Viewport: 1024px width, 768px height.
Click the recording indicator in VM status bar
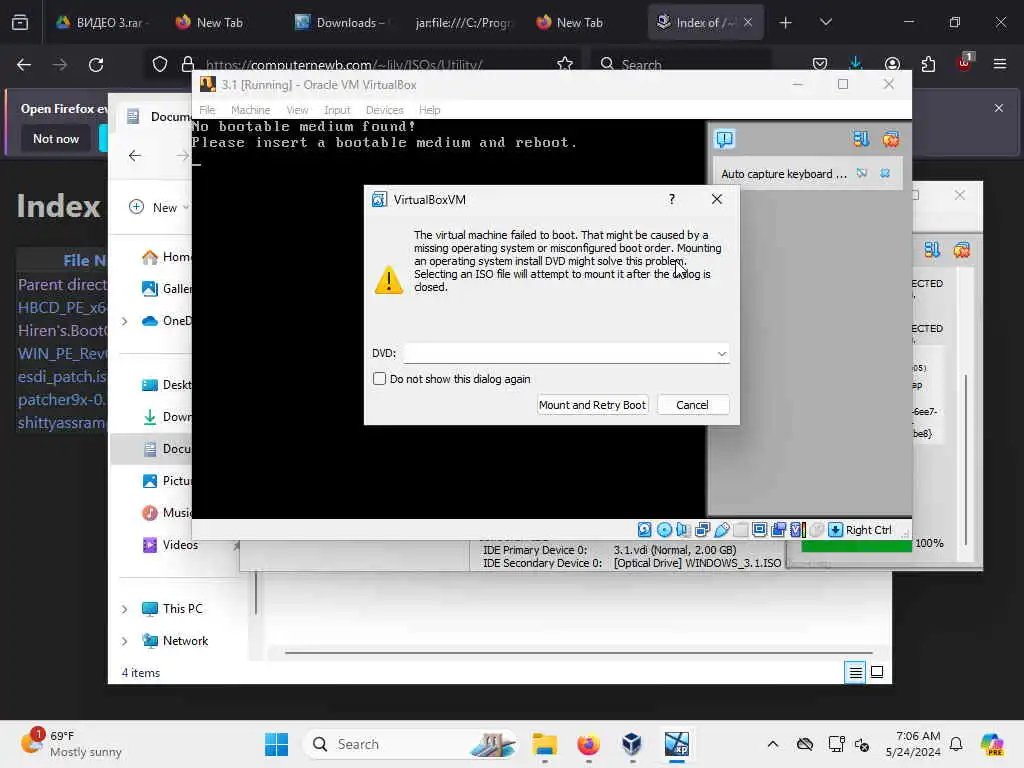tap(778, 530)
